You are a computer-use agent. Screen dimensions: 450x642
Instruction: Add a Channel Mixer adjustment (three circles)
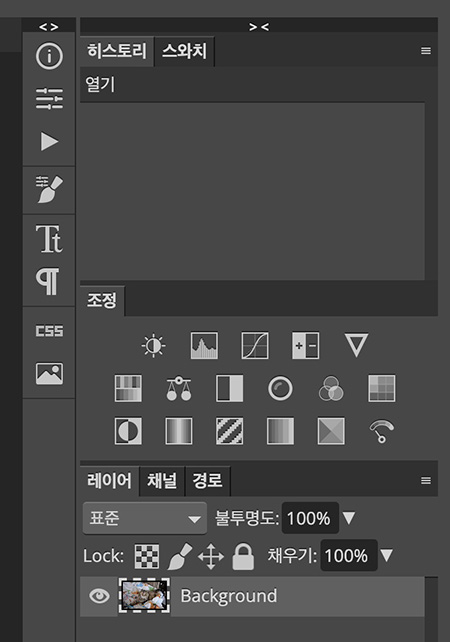click(x=331, y=388)
